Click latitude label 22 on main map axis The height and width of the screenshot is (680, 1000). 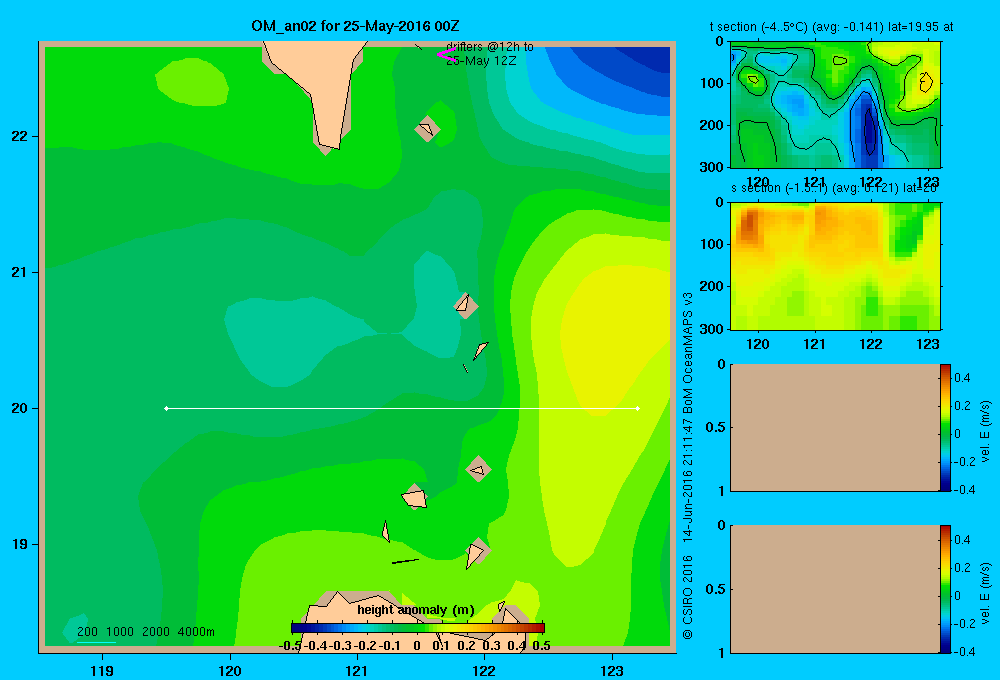click(x=20, y=136)
